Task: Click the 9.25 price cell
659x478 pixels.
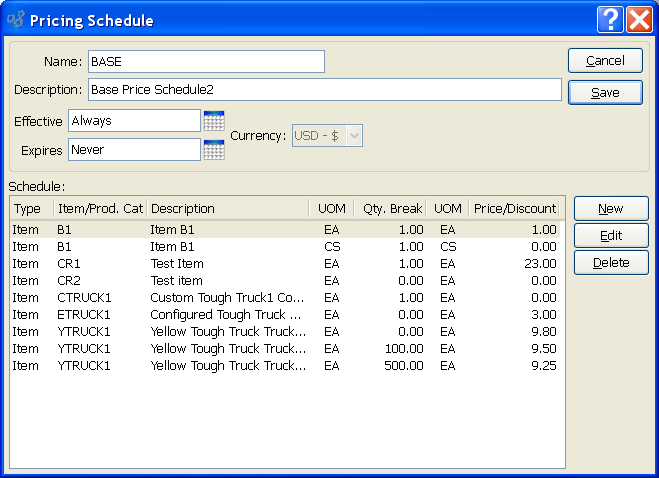Action: click(543, 366)
